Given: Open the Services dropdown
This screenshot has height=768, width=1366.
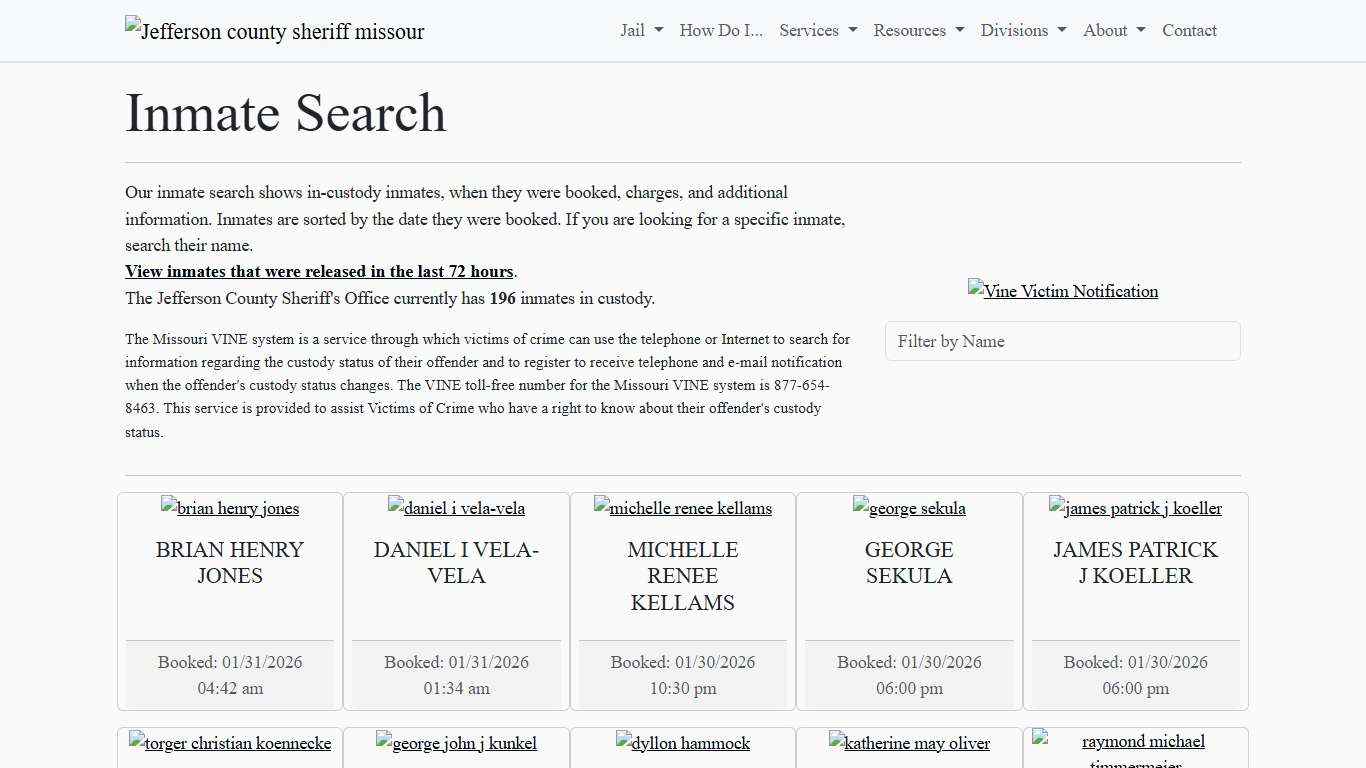Looking at the screenshot, I should coord(817,30).
